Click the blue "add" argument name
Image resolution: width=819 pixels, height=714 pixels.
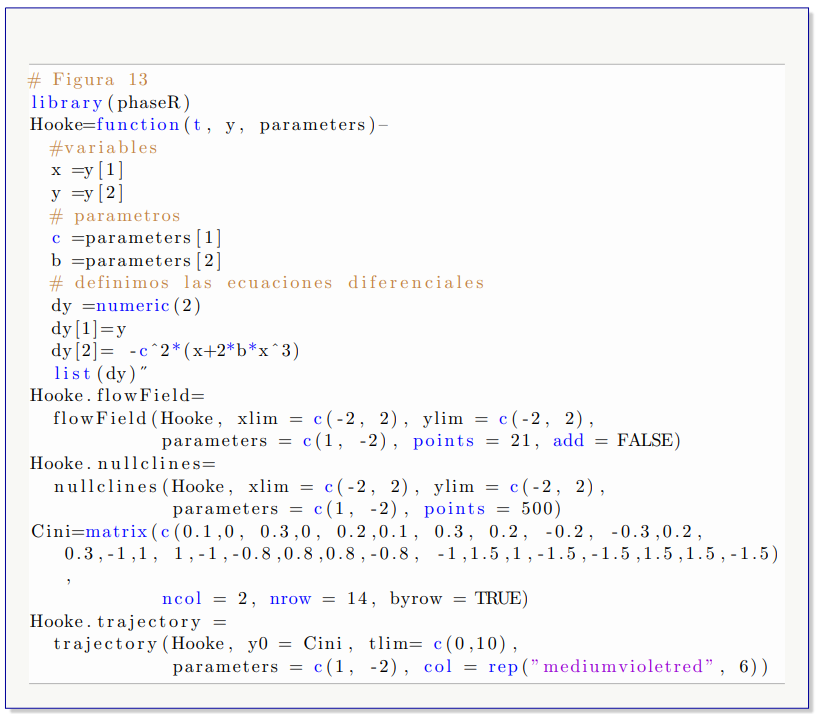(x=568, y=441)
